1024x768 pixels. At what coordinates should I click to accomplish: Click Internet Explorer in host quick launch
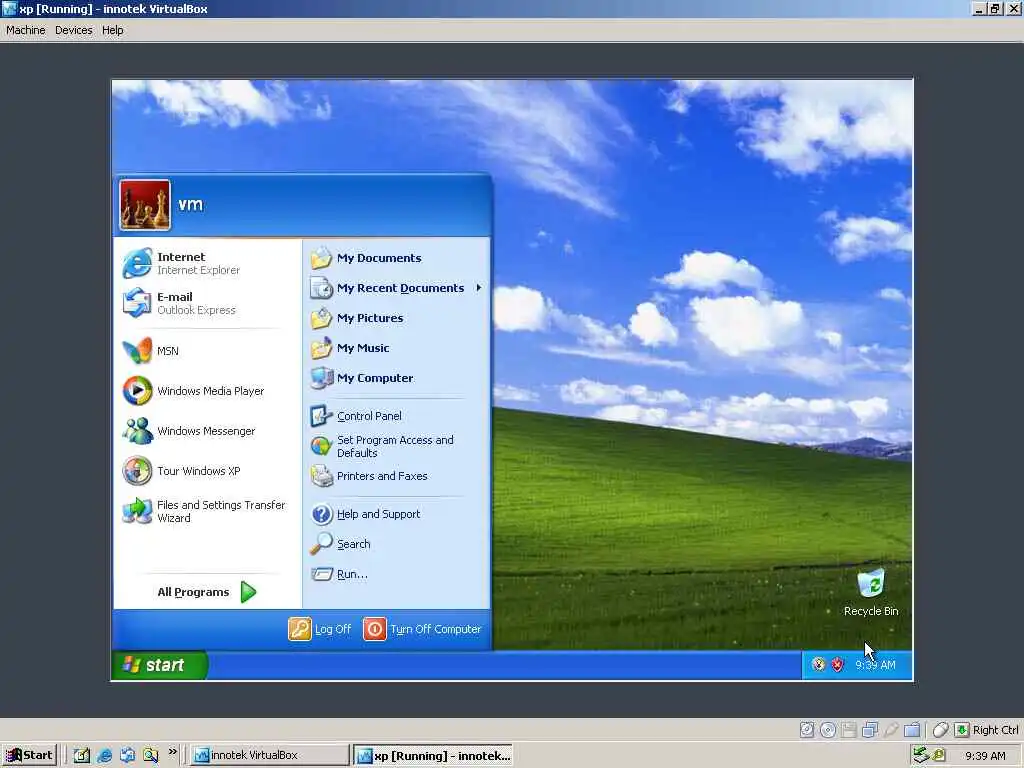tap(104, 755)
